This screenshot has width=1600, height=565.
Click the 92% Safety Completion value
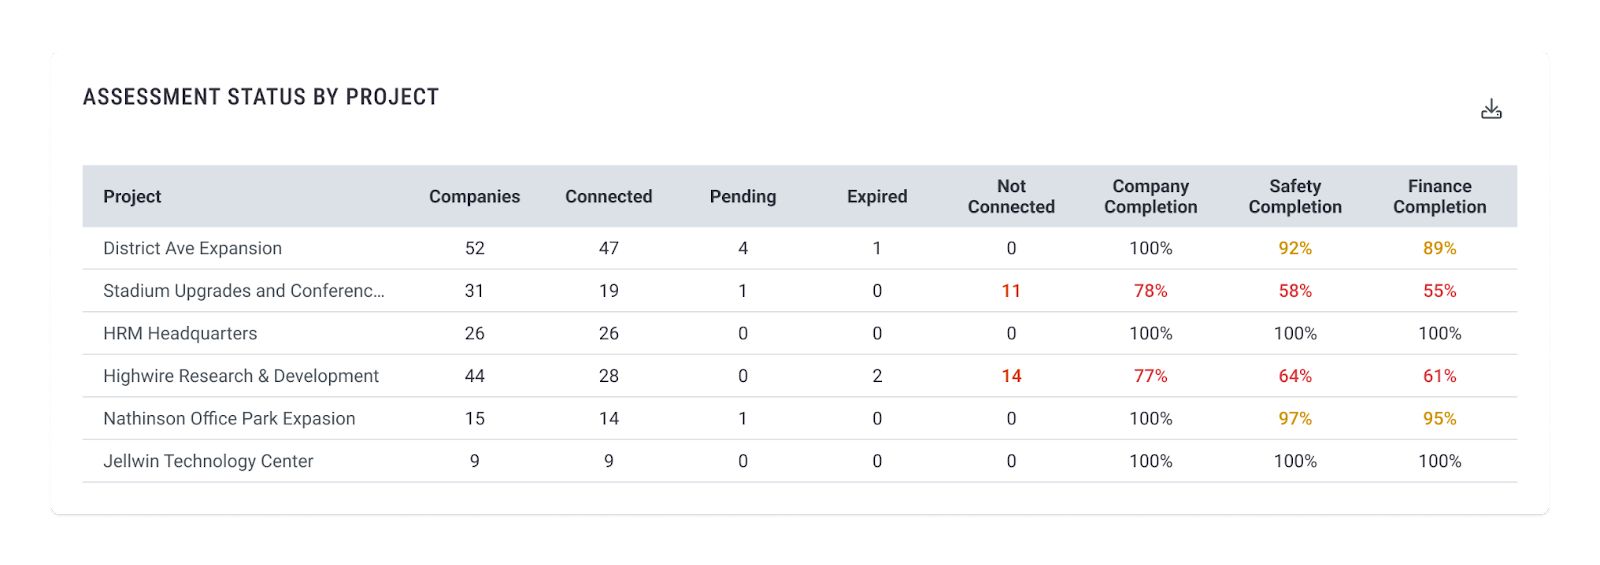(1295, 248)
